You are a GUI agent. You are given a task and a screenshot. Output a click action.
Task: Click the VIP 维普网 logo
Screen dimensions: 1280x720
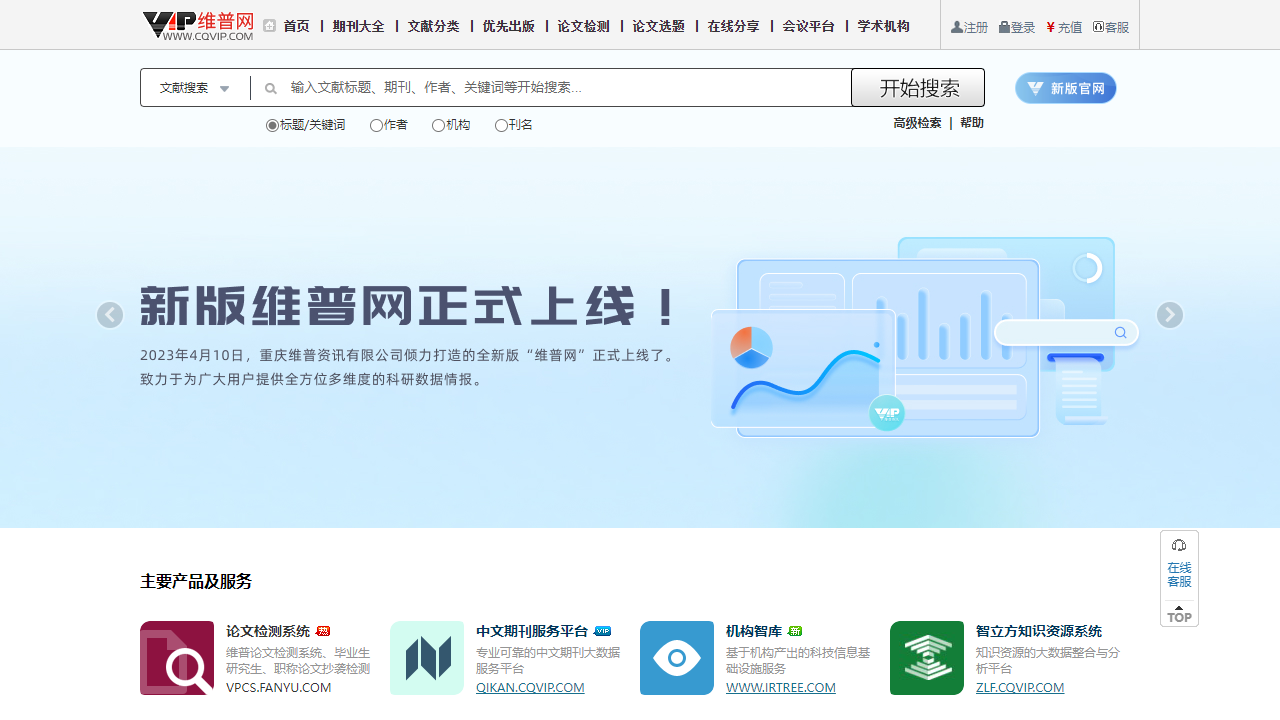[x=198, y=26]
